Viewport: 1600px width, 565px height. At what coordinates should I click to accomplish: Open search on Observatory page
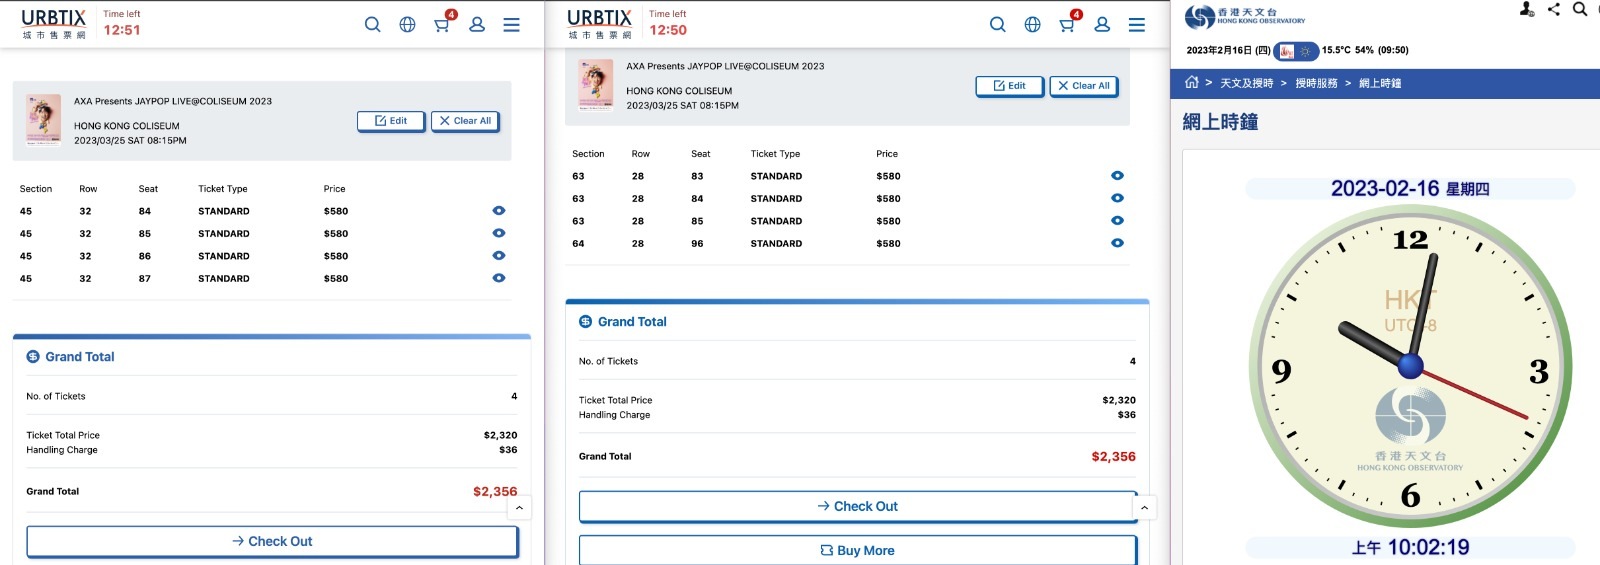[x=1580, y=9]
